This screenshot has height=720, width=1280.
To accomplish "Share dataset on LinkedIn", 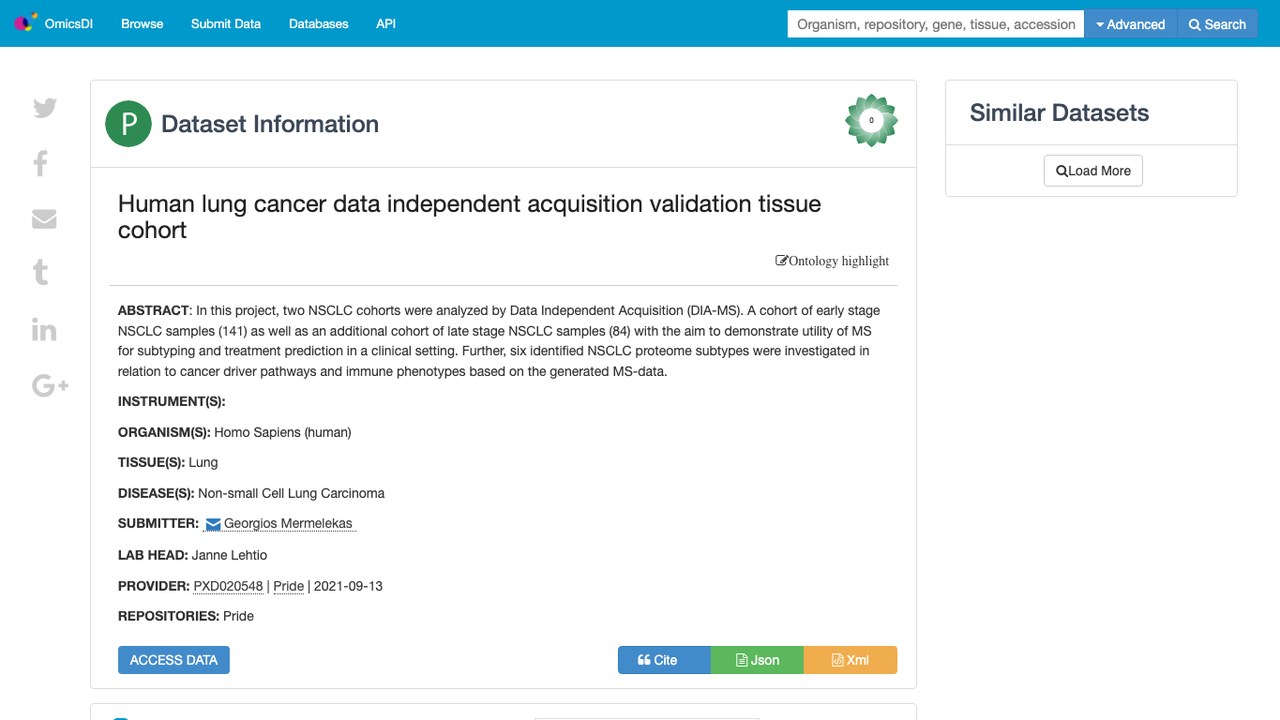I will pyautogui.click(x=44, y=330).
